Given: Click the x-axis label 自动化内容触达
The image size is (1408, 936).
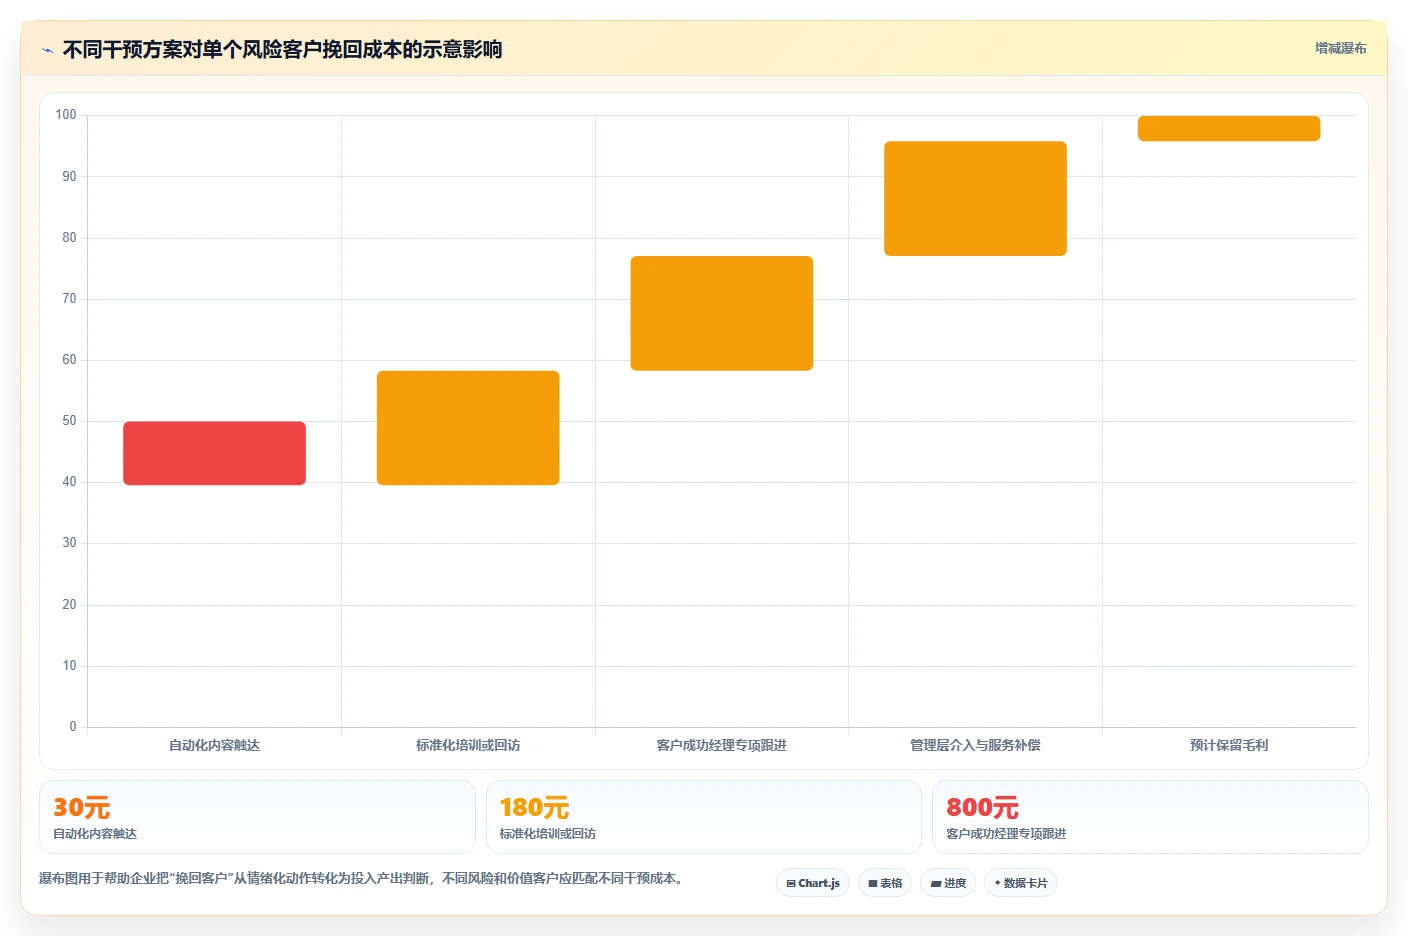Looking at the screenshot, I should pyautogui.click(x=214, y=745).
